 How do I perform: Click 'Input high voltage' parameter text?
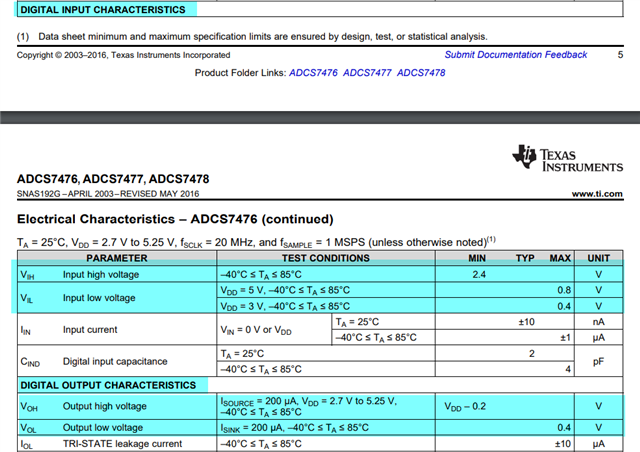[101, 274]
